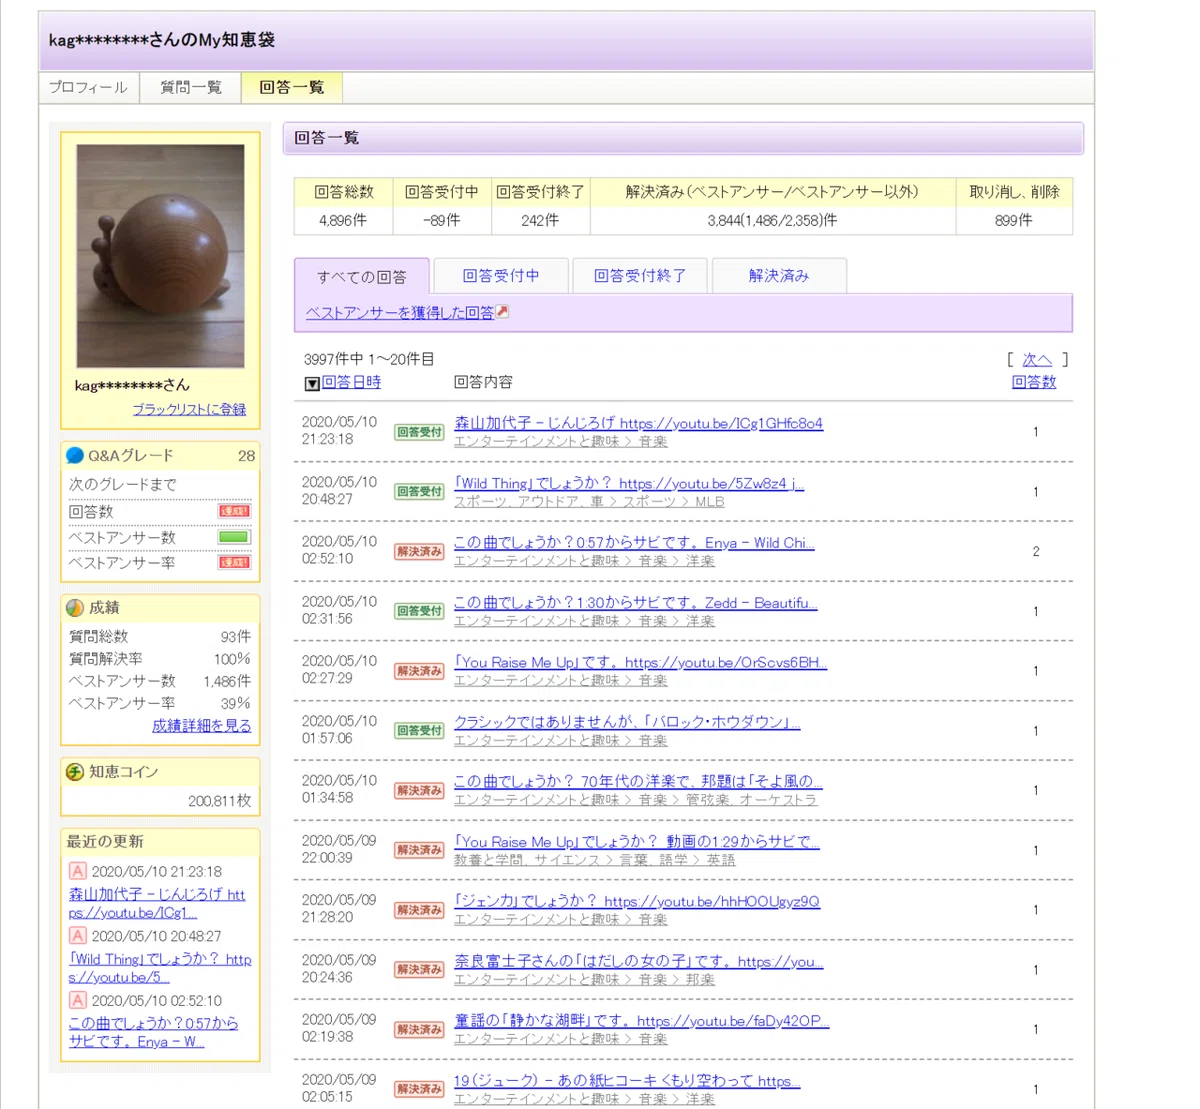Open answer 「ジェンカ」でしょうか？
The height and width of the screenshot is (1109, 1200).
[636, 902]
